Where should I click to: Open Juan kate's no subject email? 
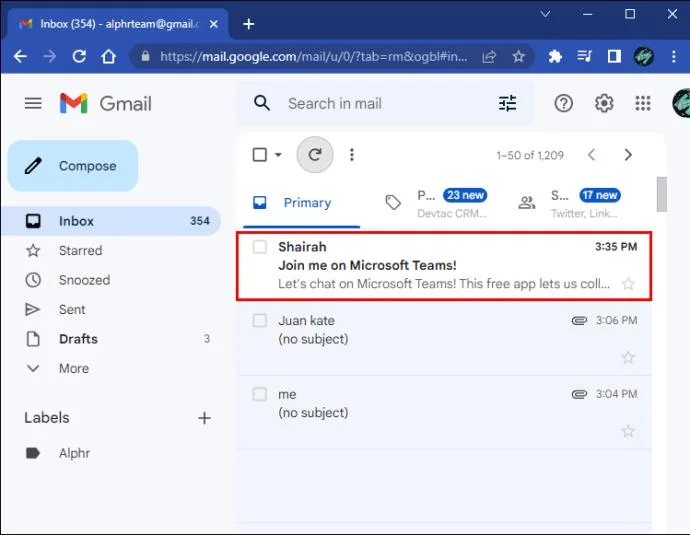(444, 339)
